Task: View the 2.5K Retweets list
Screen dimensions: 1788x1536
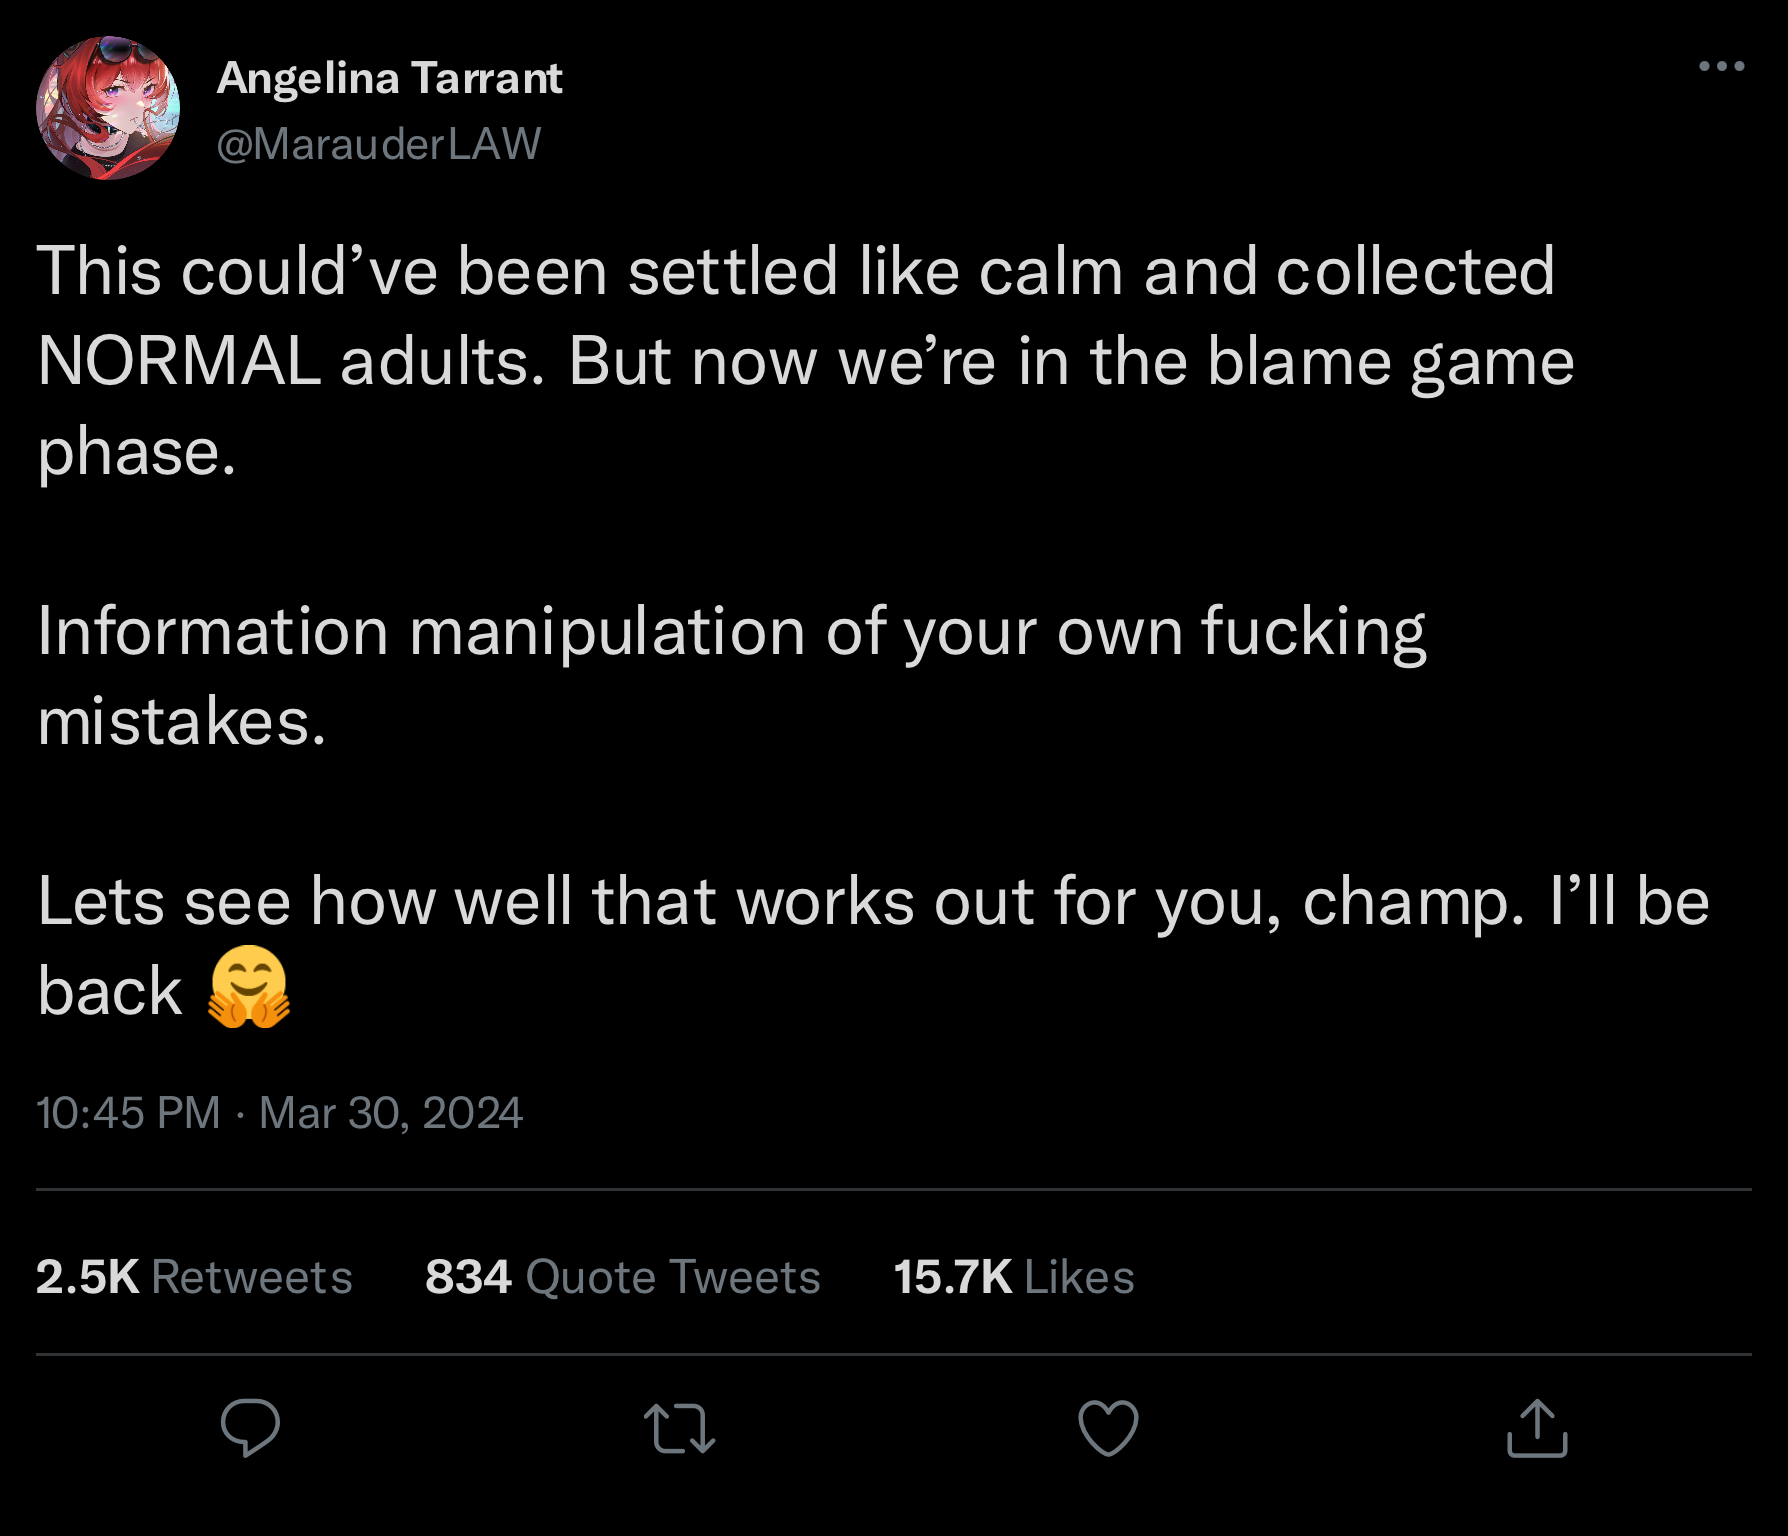Action: click(x=194, y=1277)
